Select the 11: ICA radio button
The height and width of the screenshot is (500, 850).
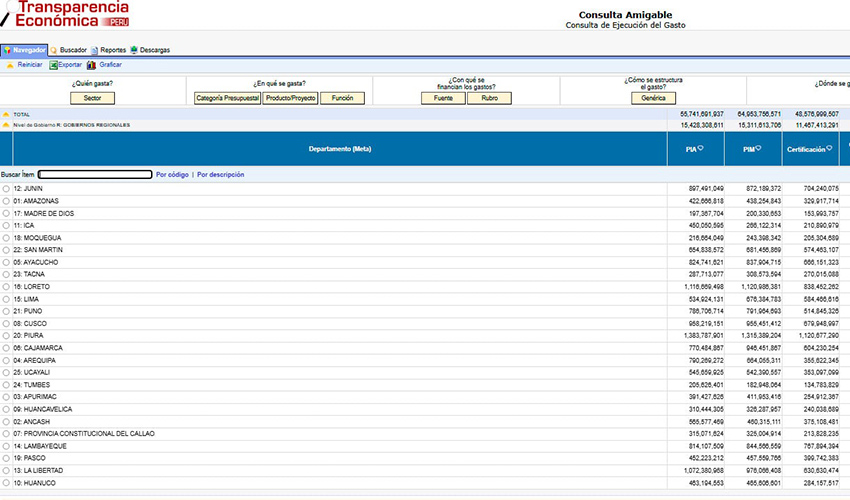pyautogui.click(x=6, y=226)
